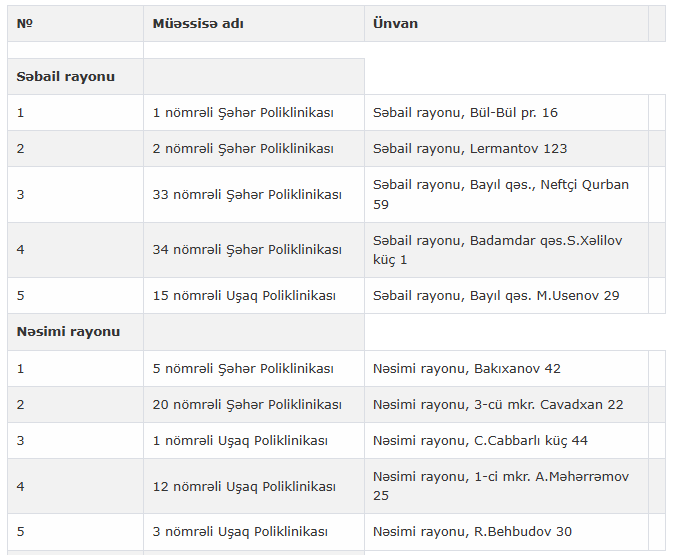Click the address "Nəsimi rayonu, Bakıxanov 42"

(467, 369)
